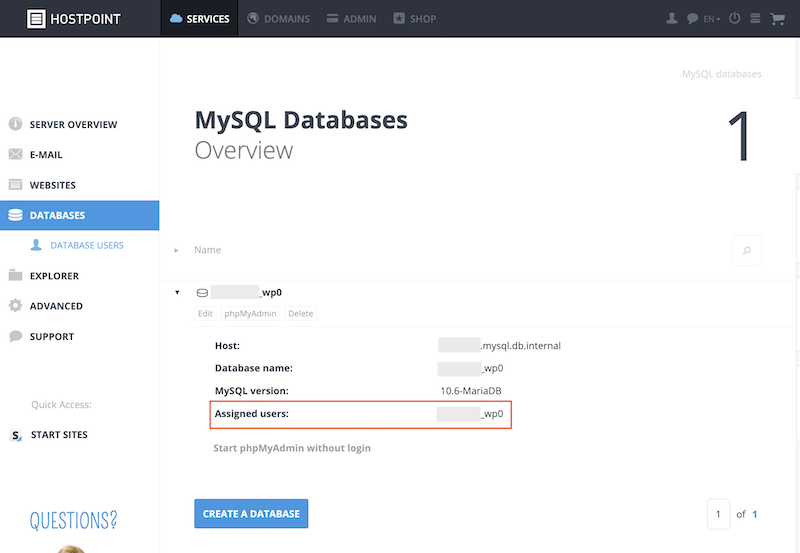Select Database Users in sidebar

(87, 245)
